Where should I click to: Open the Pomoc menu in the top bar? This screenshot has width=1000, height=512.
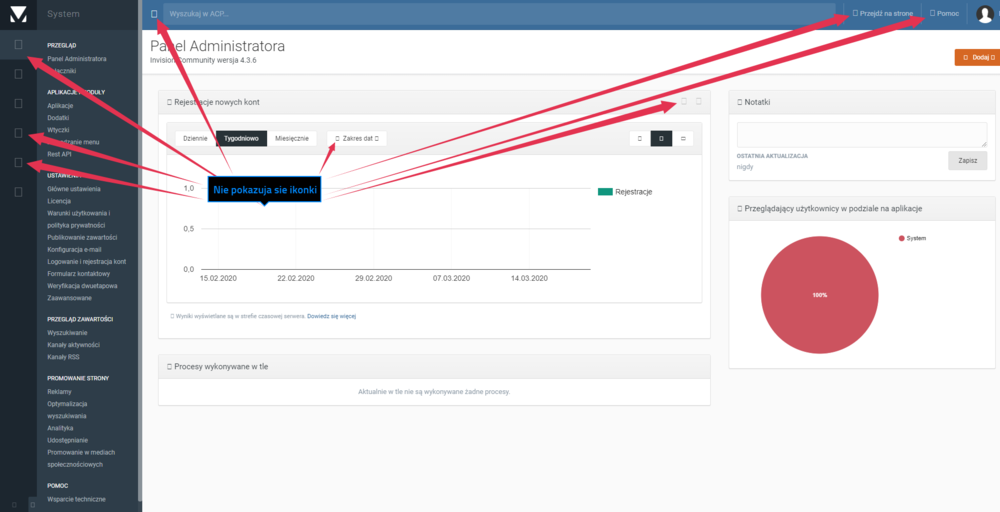coord(943,14)
